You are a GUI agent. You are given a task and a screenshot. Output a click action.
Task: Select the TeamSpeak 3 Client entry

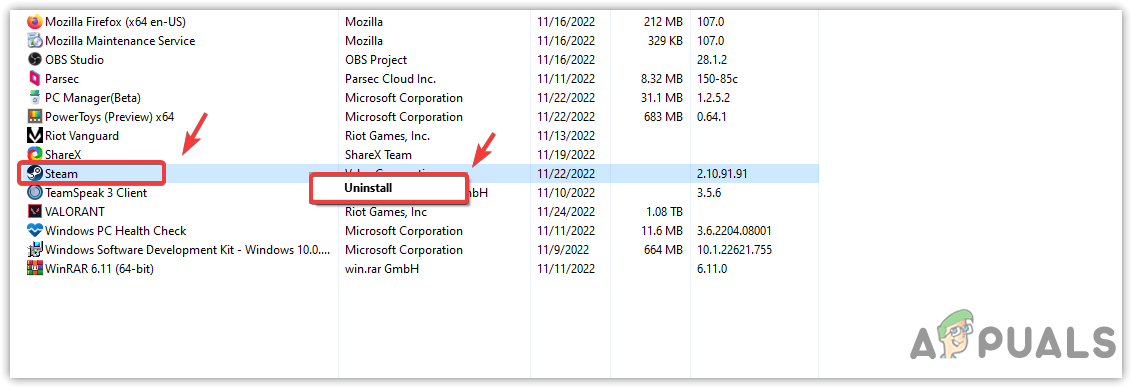[x=96, y=193]
